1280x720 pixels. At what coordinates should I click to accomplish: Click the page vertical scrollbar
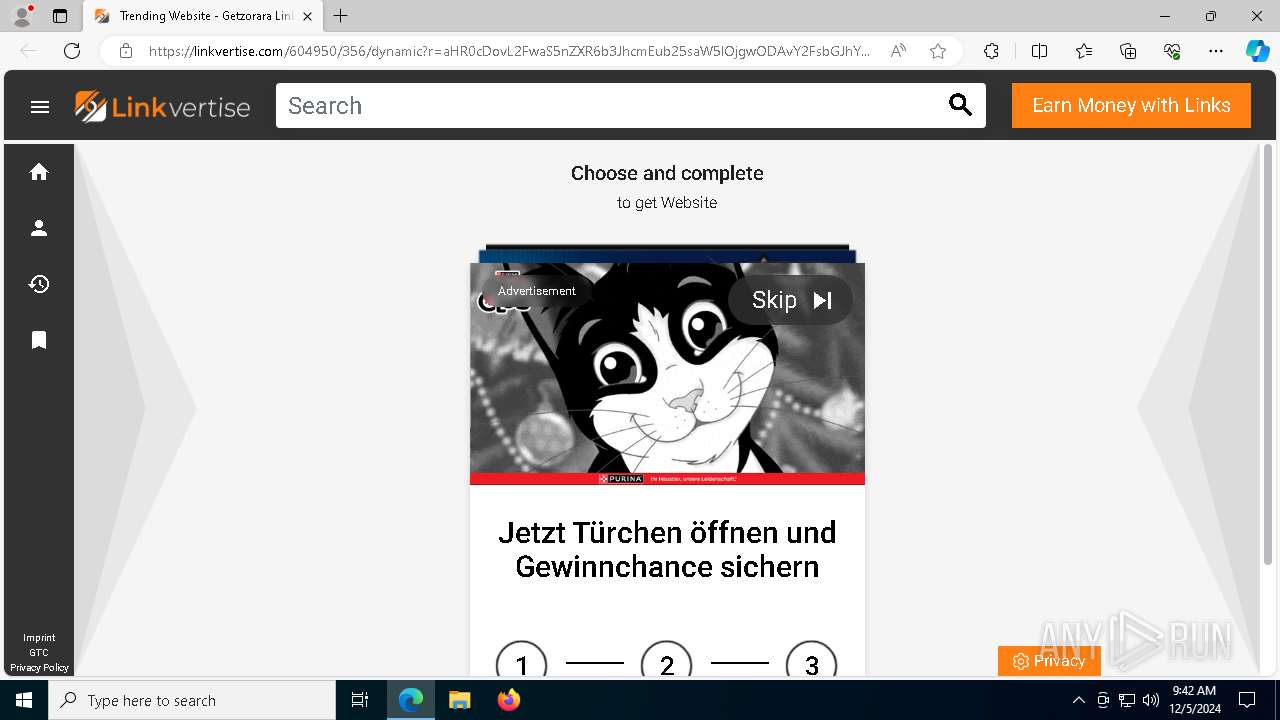pos(1268,355)
